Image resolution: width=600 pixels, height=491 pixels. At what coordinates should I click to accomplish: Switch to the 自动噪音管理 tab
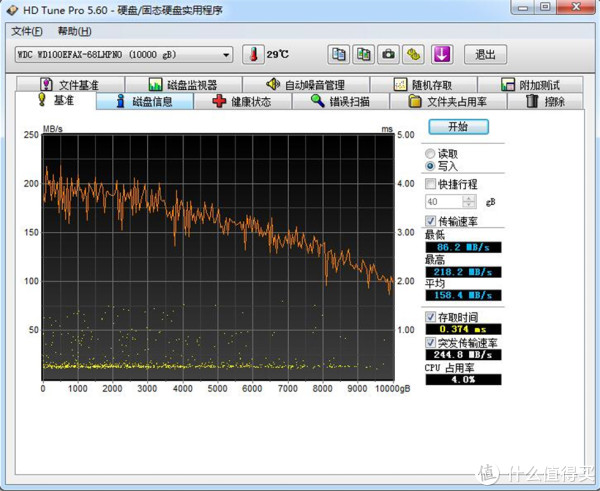[306, 85]
